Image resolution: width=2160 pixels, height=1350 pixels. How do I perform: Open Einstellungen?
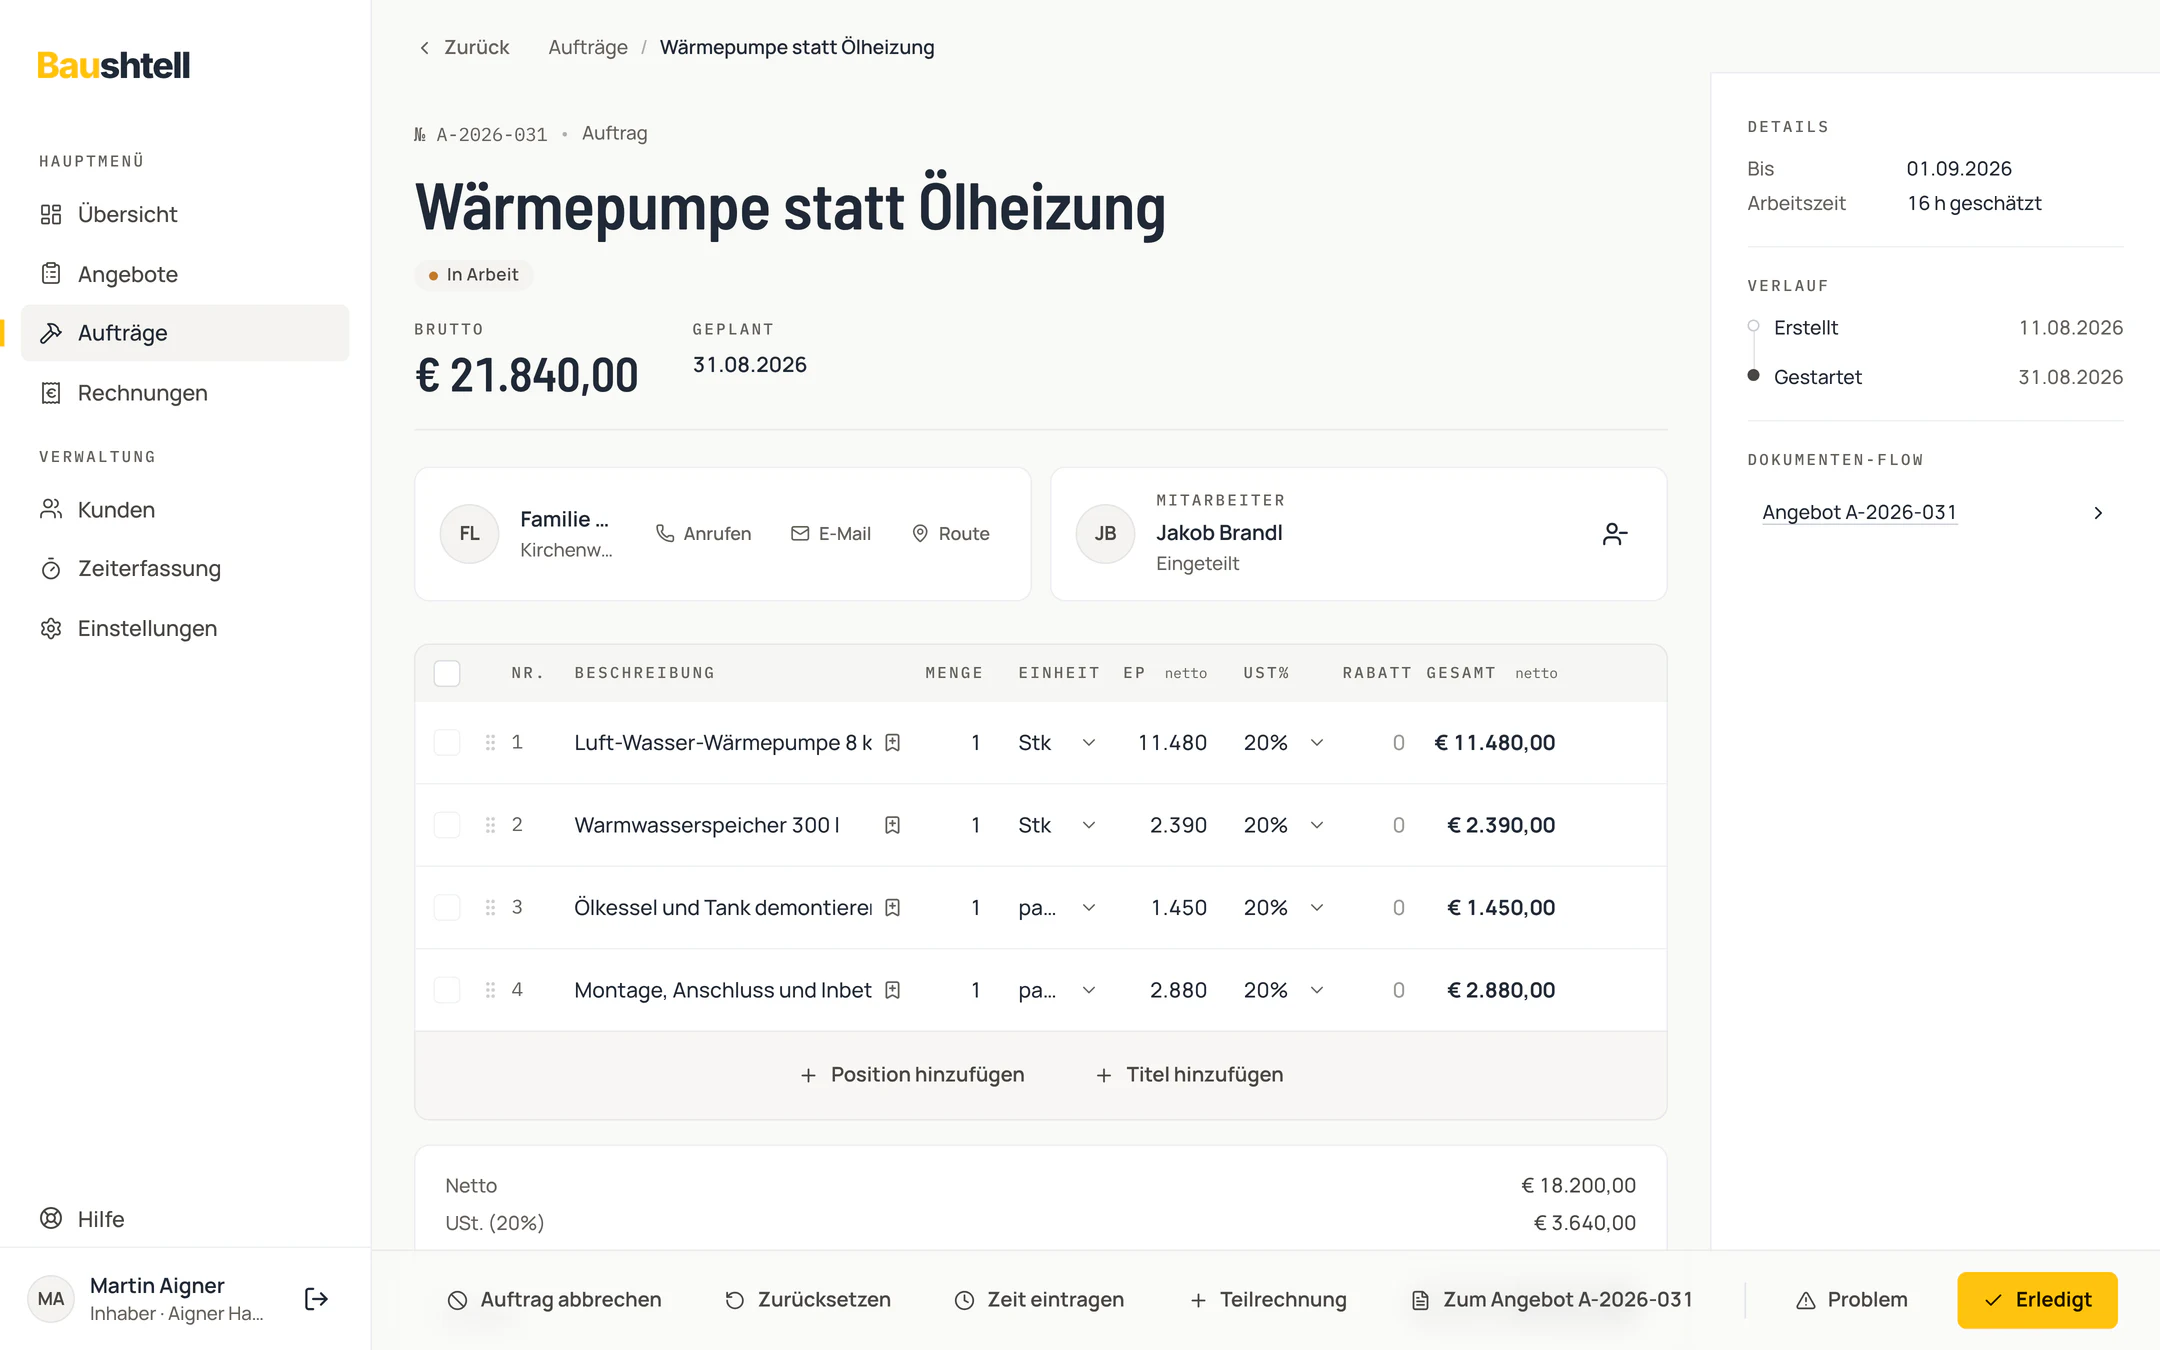pyautogui.click(x=185, y=628)
